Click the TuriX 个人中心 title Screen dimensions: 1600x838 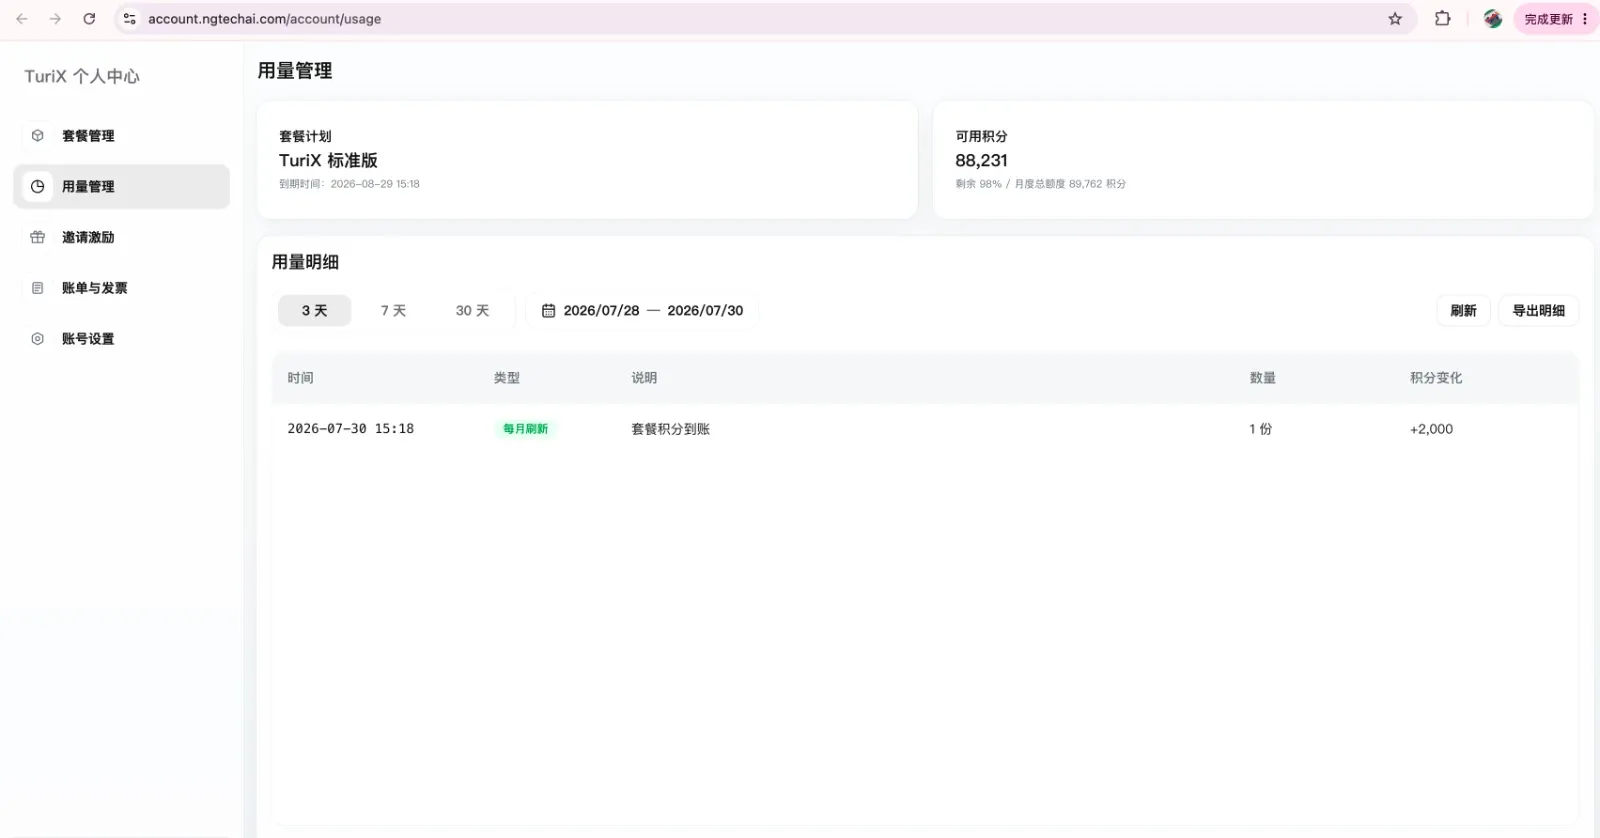[82, 76]
